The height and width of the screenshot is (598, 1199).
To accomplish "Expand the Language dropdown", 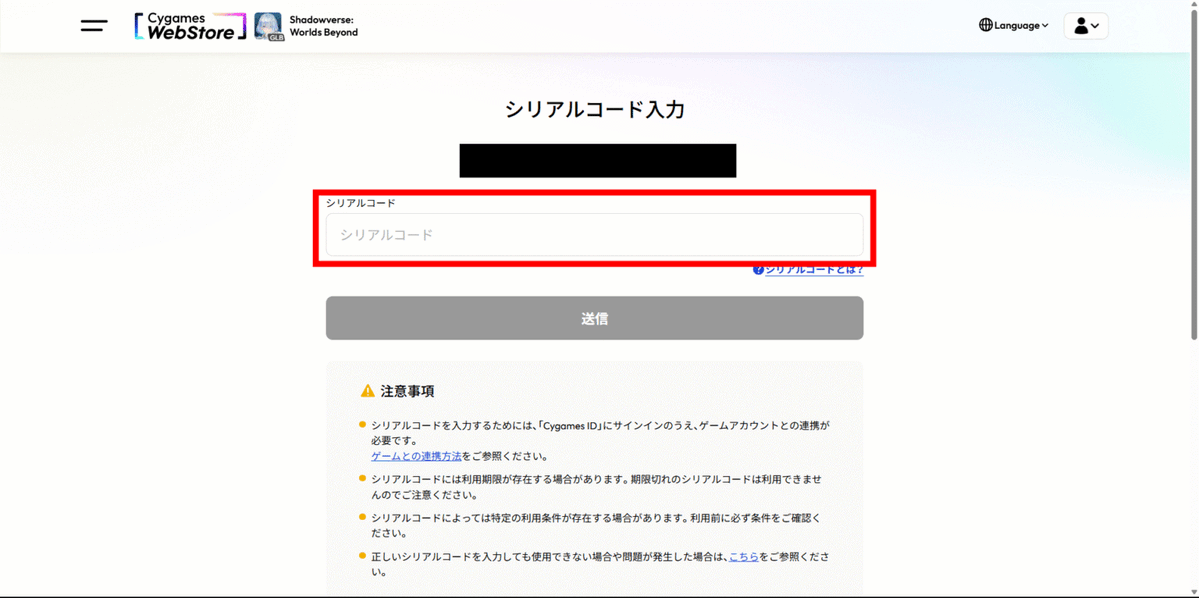I will (x=1014, y=25).
